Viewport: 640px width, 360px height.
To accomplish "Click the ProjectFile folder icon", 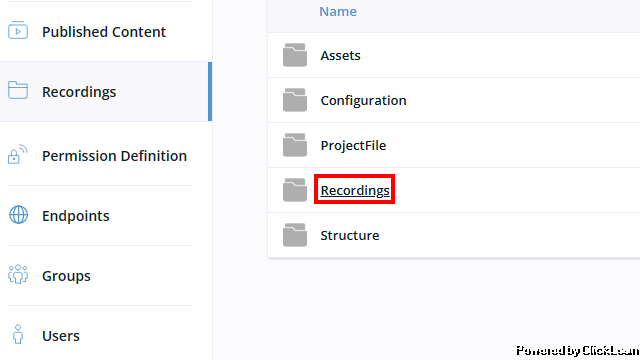I will click(295, 145).
